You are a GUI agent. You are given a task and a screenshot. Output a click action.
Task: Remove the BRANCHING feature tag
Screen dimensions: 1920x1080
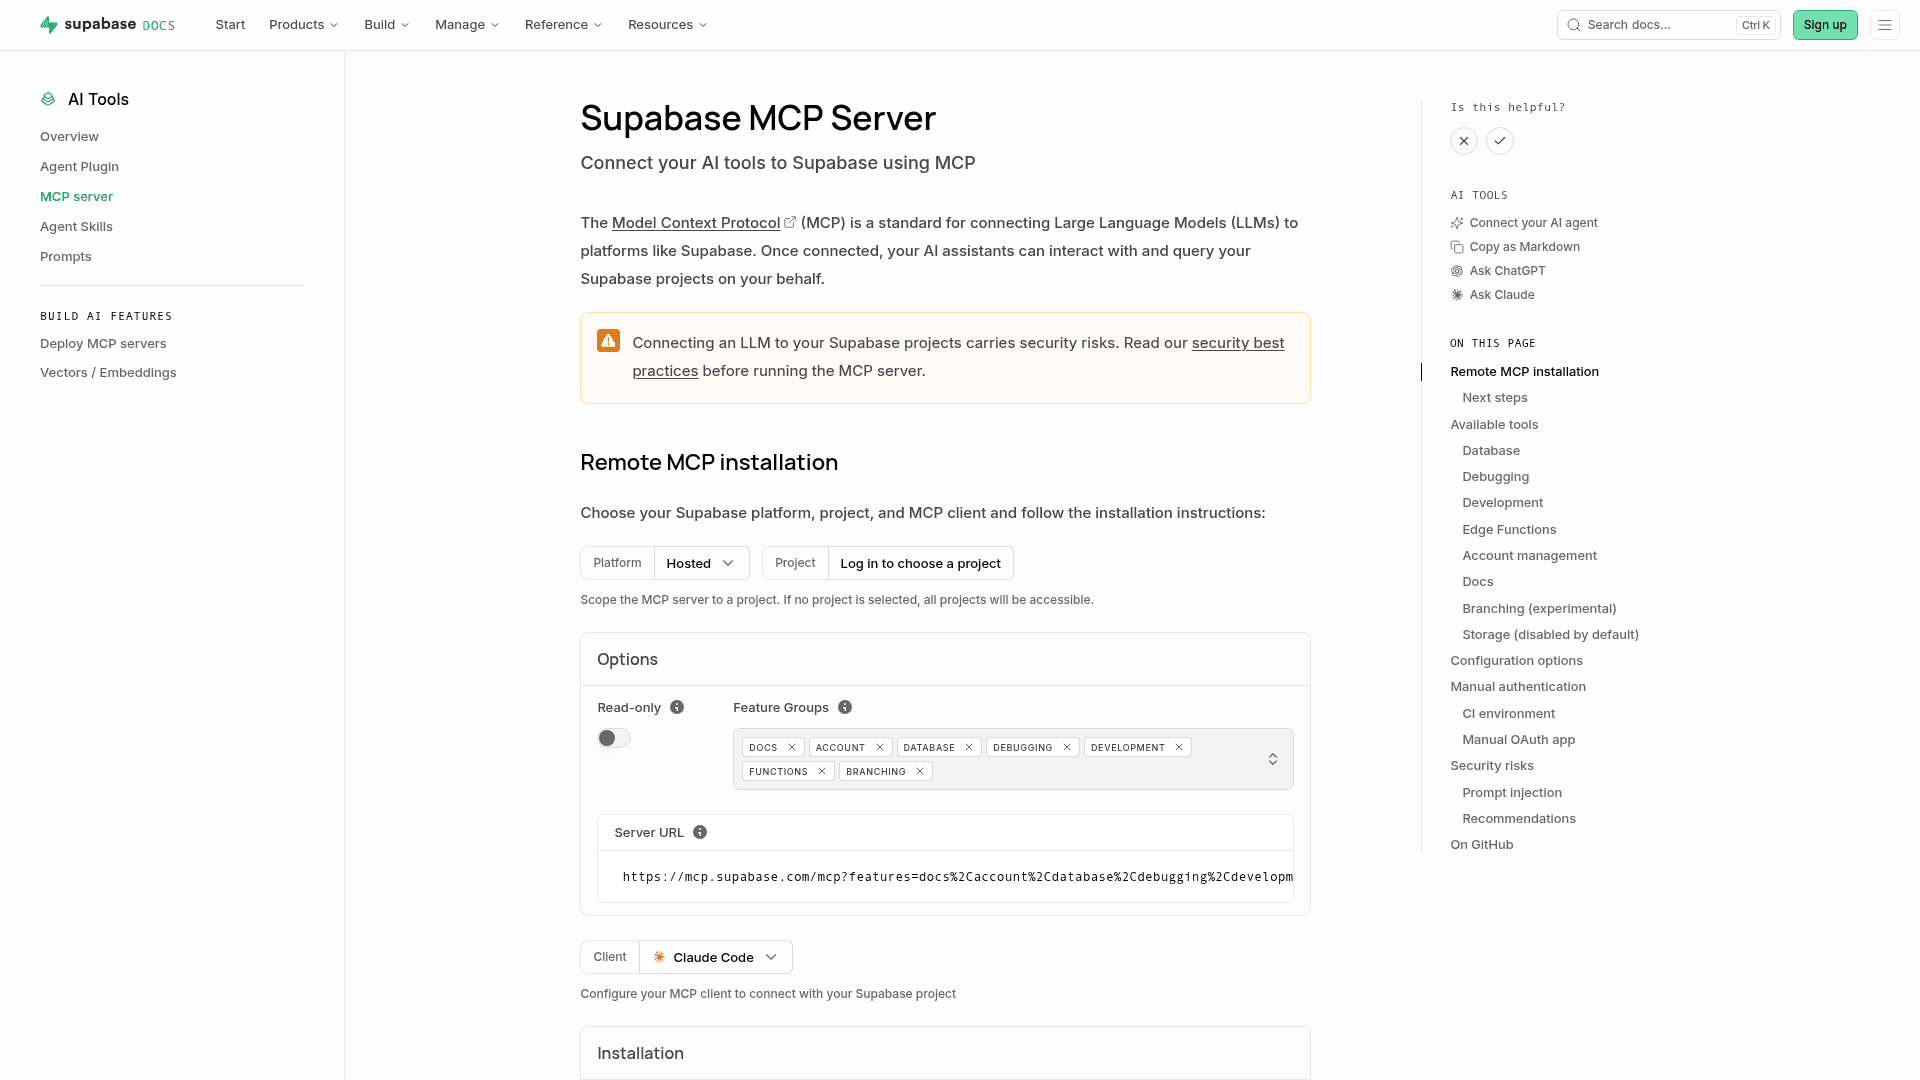click(x=920, y=771)
